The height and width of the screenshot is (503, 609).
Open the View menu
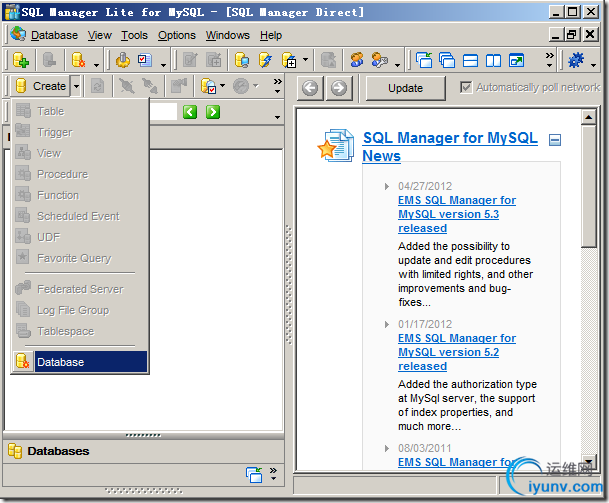pos(99,35)
